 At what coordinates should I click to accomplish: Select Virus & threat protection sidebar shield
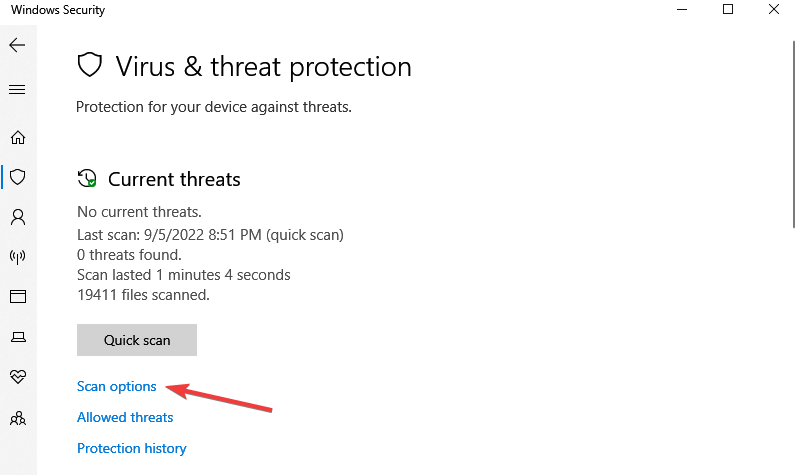click(x=18, y=177)
